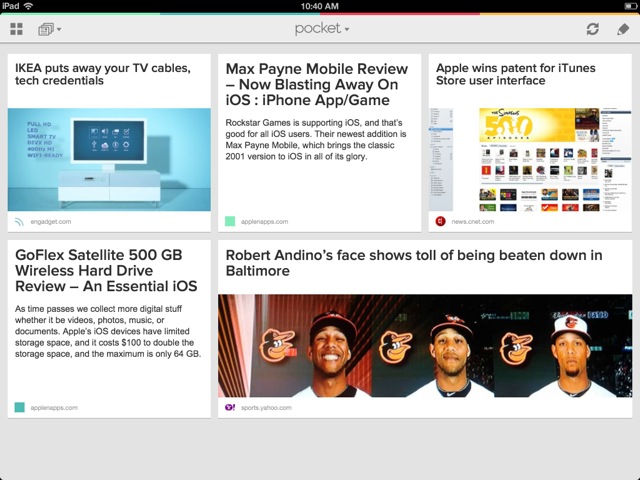Screen dimensions: 640x480
Task: Tap the edit pencil icon
Action: click(623, 29)
